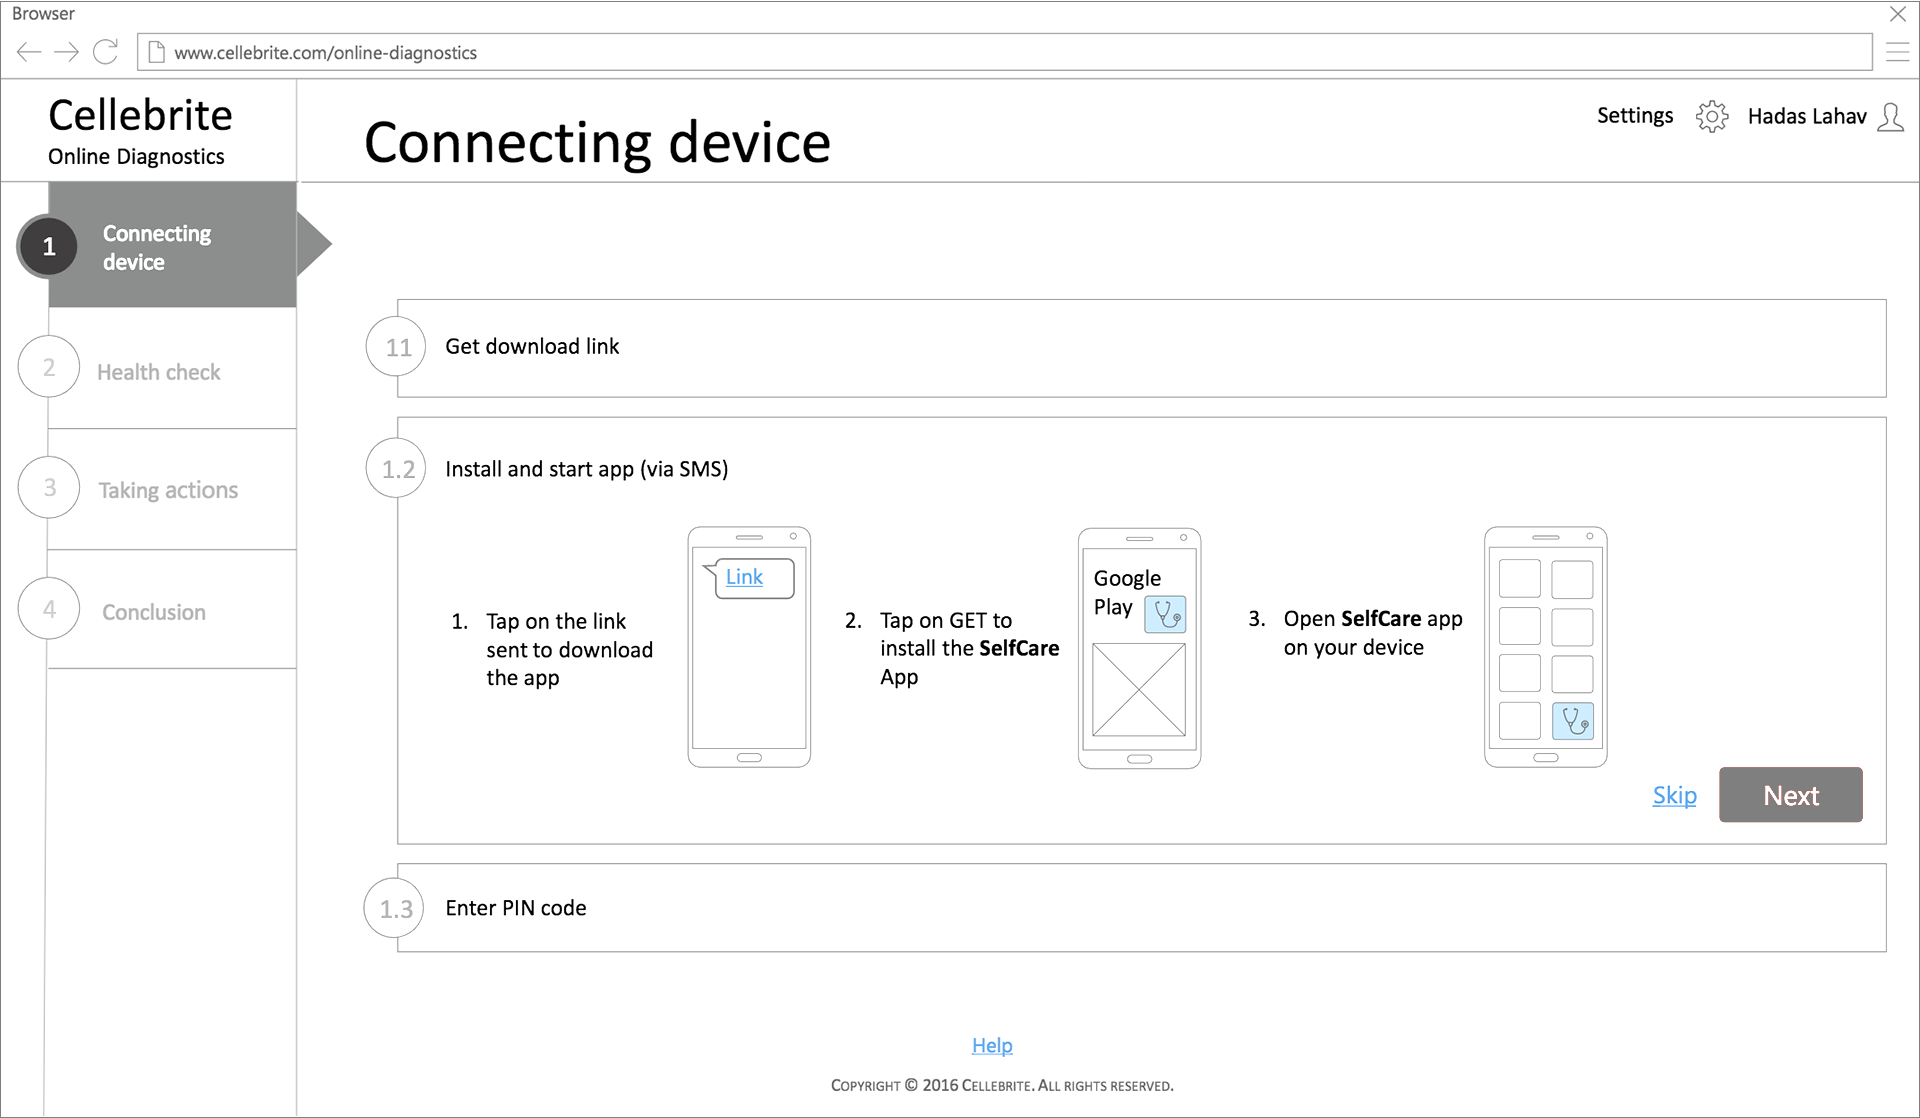The image size is (1920, 1118).
Task: Click the 11 circle beside Get download link
Action: (x=397, y=346)
